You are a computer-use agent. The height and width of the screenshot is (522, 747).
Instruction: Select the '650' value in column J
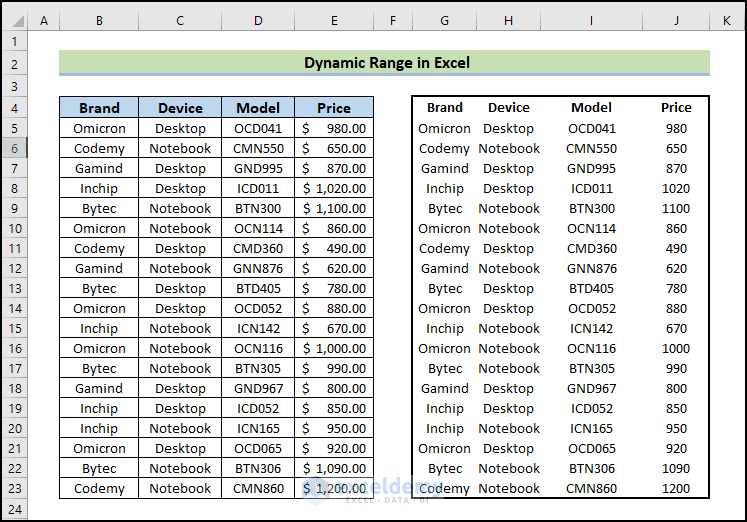coord(676,148)
